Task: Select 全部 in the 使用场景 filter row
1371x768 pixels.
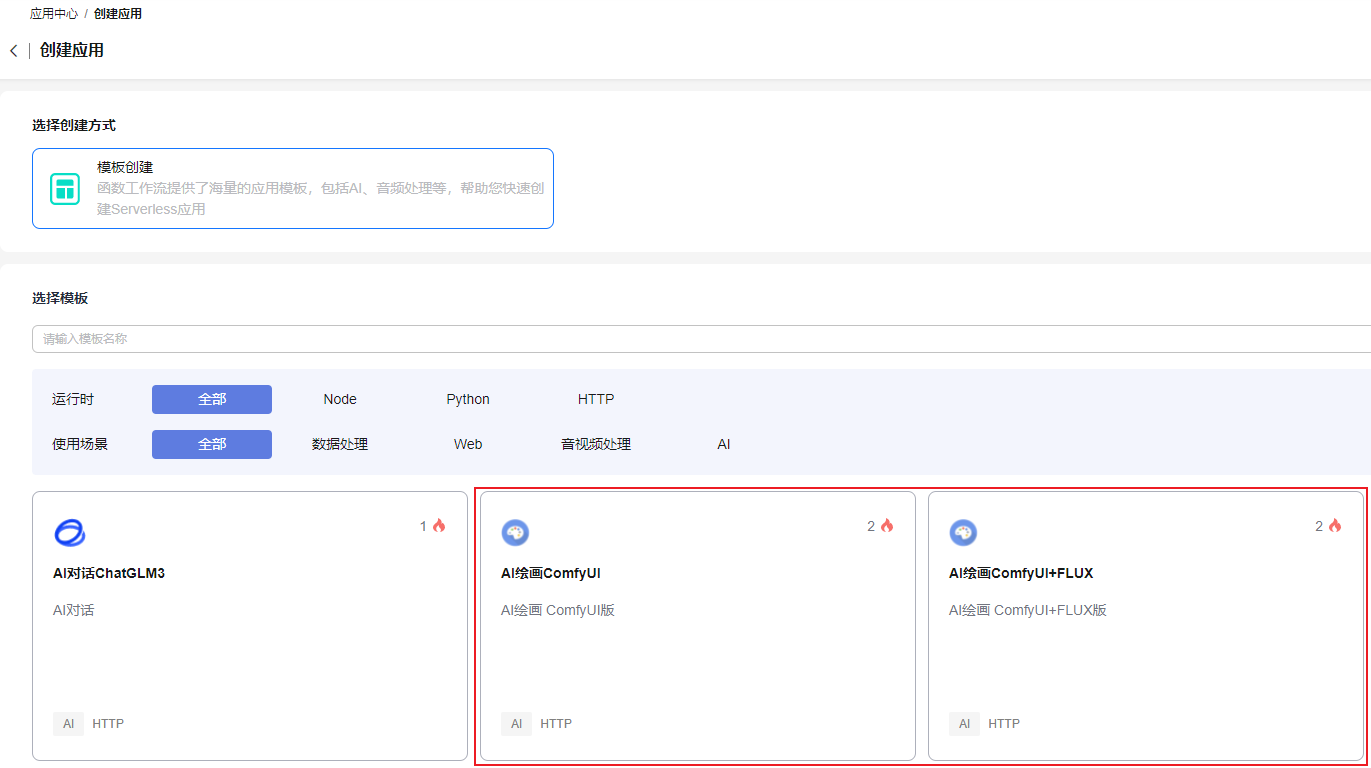Action: [x=212, y=444]
